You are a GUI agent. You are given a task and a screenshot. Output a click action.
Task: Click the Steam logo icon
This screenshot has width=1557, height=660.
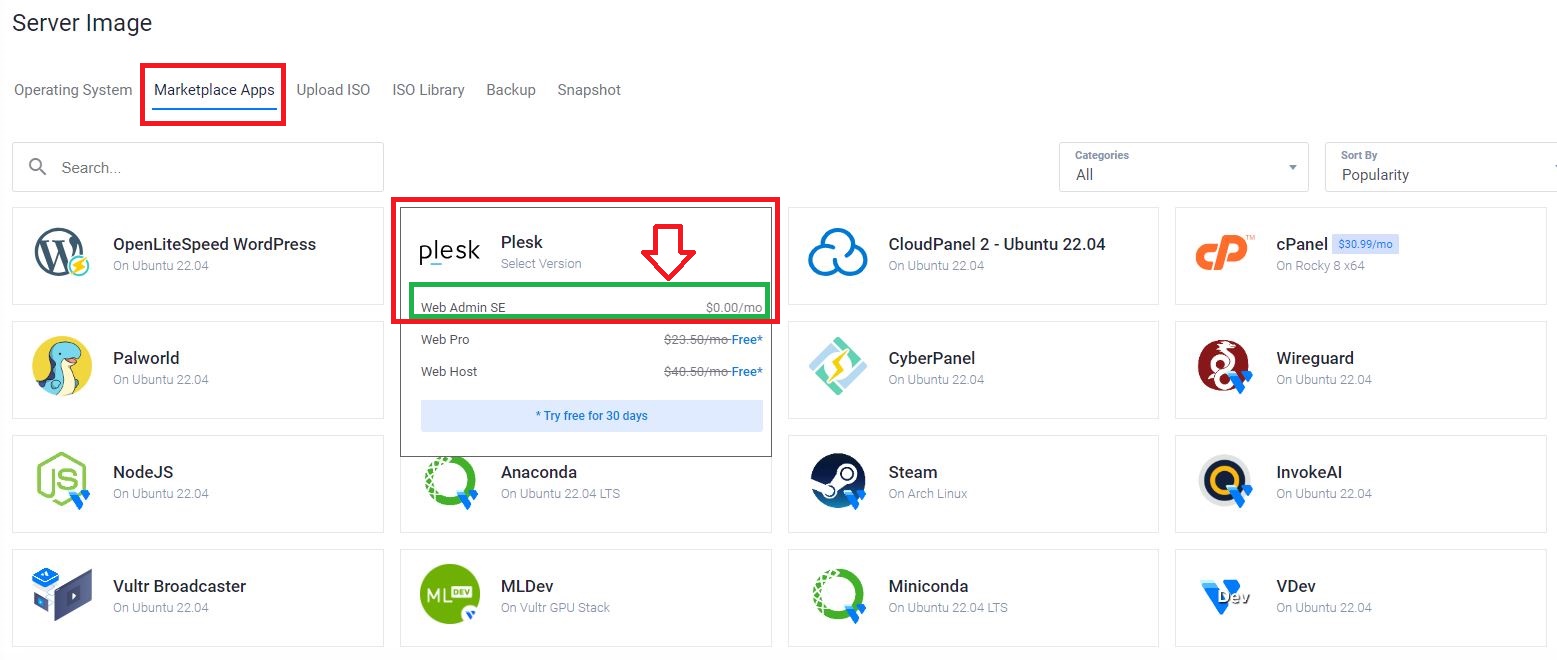(838, 481)
